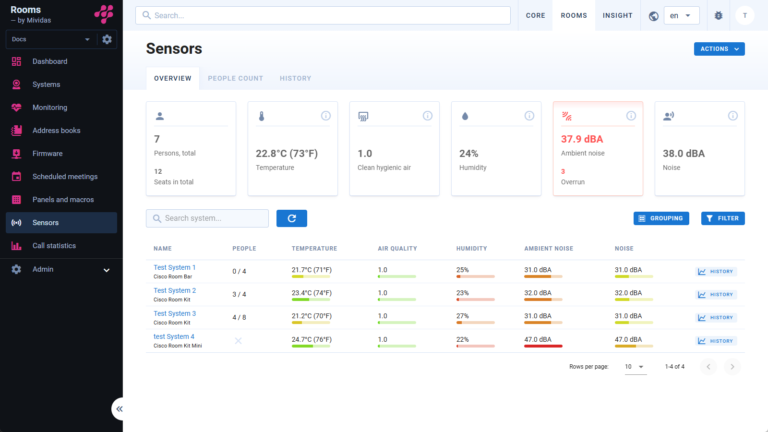This screenshot has width=768, height=432.
Task: Open the Actions dropdown button
Action: [x=719, y=49]
